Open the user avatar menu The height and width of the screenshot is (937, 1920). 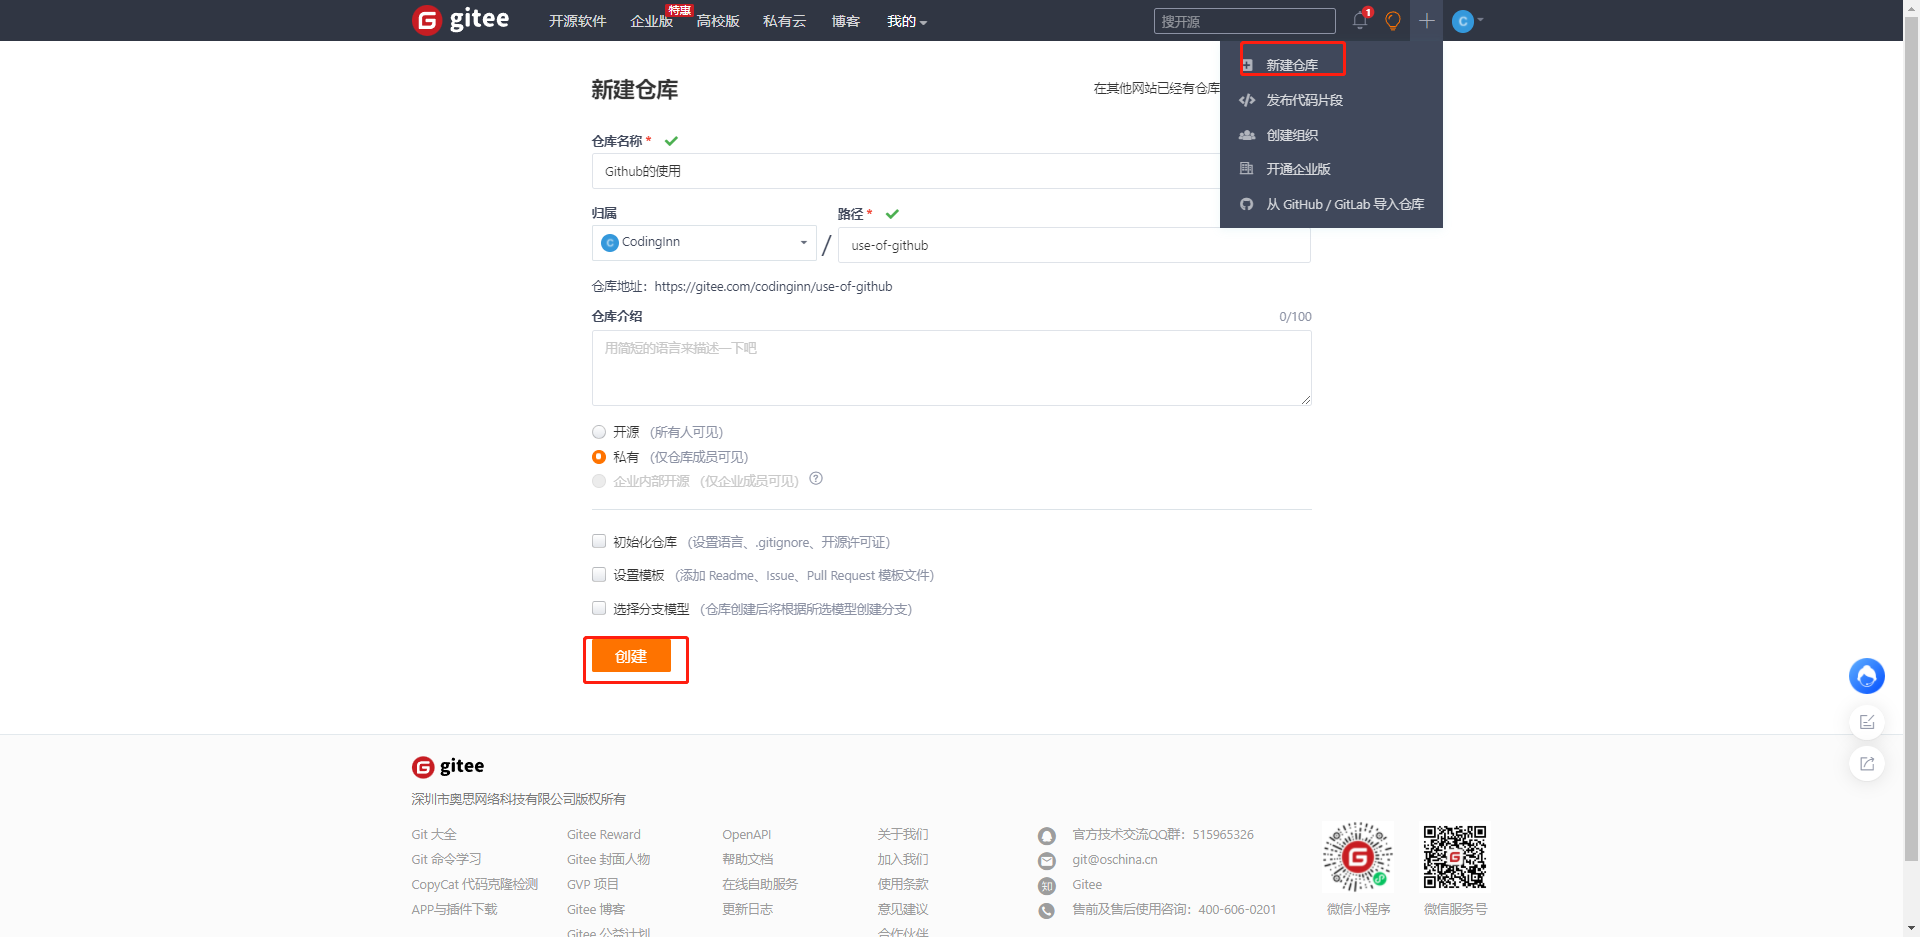pyautogui.click(x=1467, y=20)
